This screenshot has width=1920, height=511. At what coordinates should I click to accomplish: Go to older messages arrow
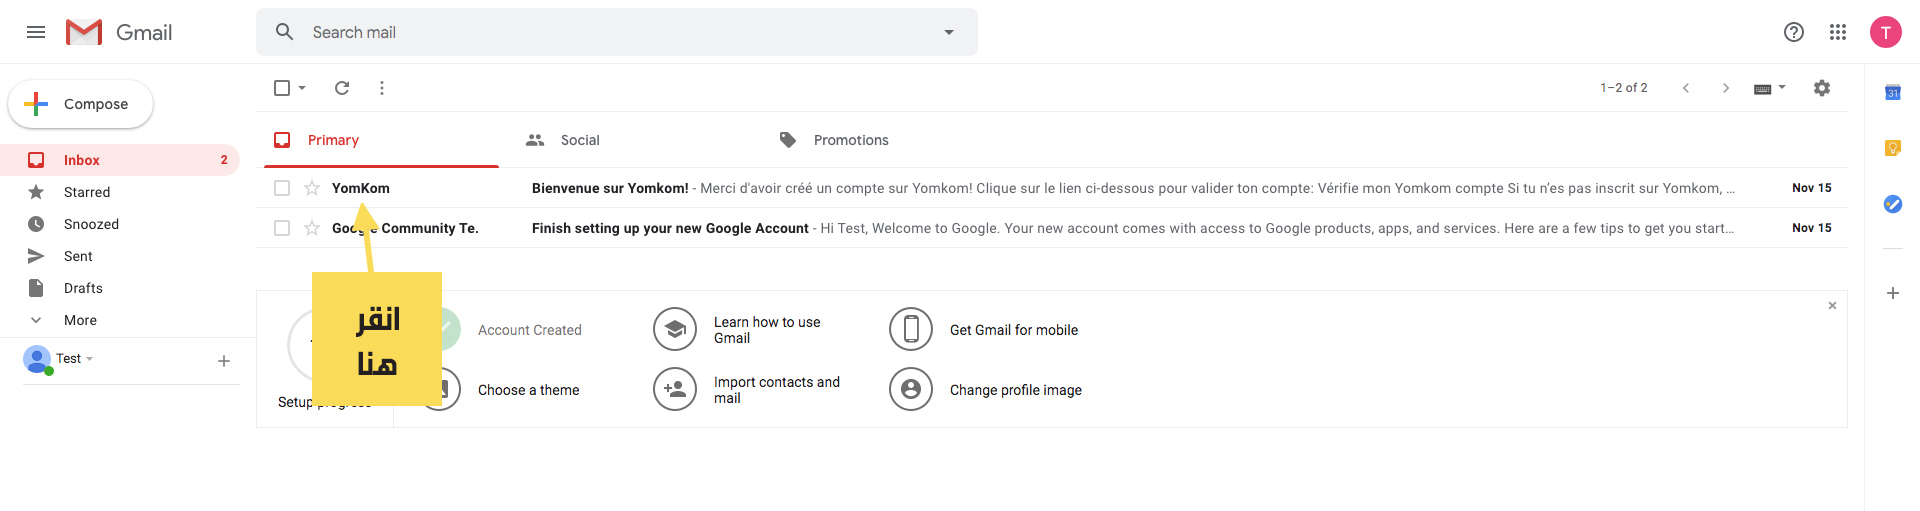[1726, 88]
